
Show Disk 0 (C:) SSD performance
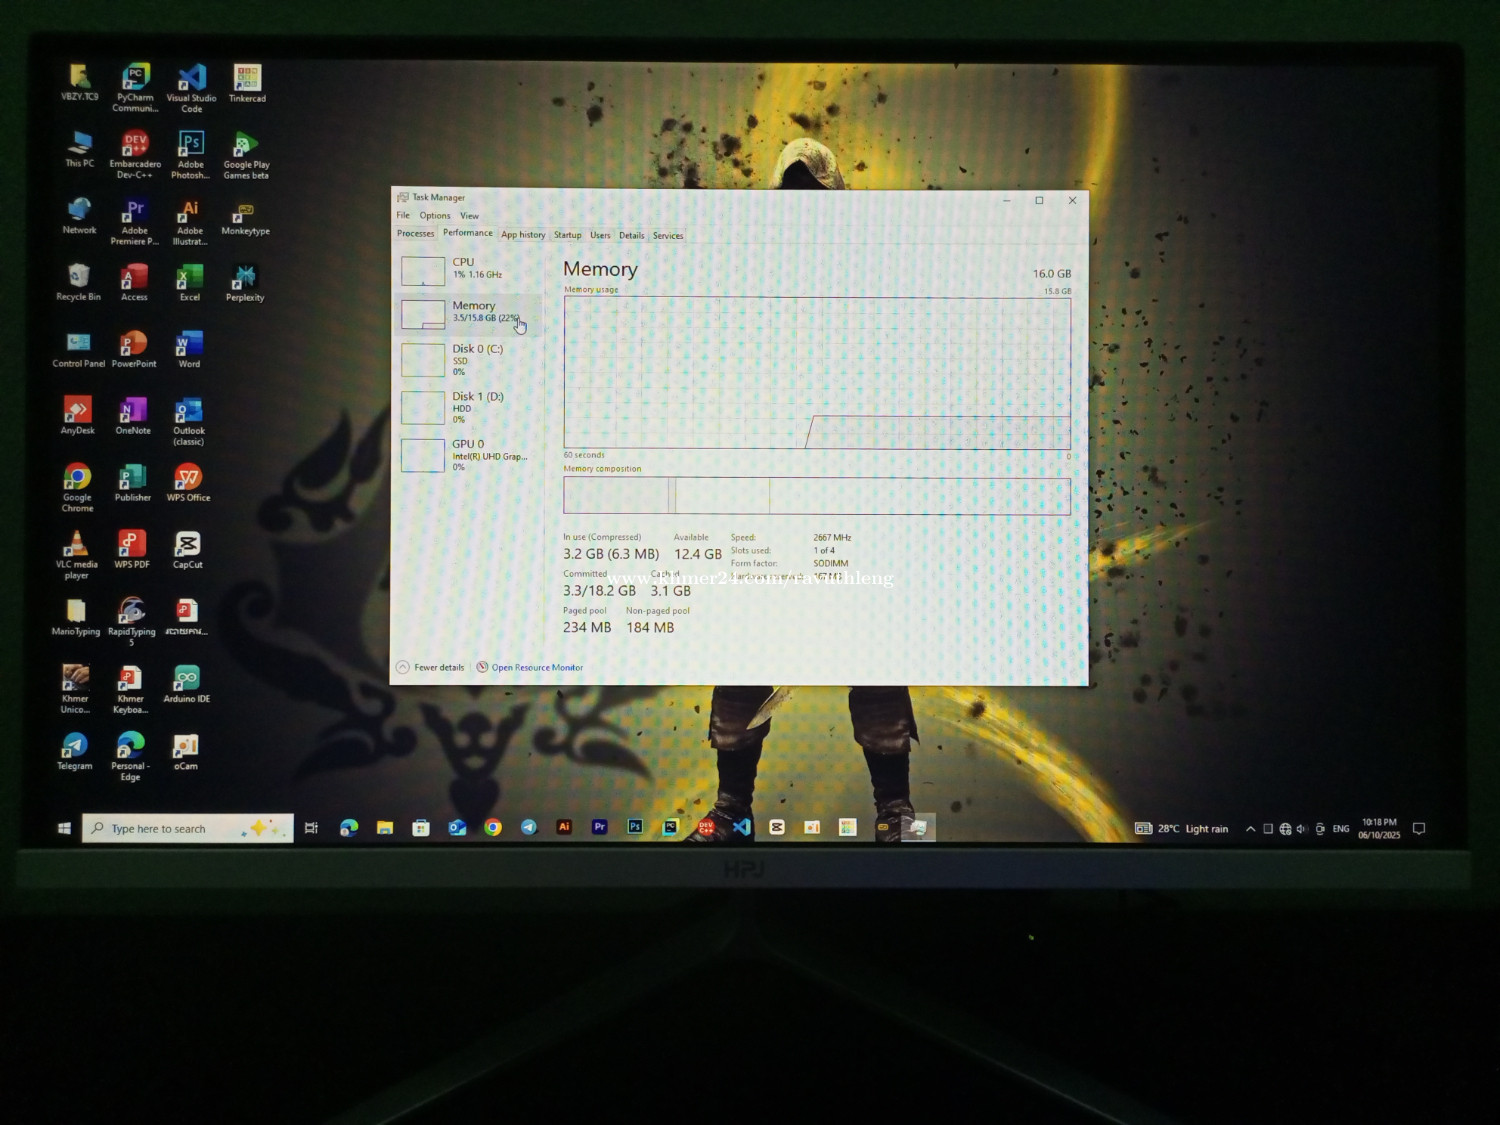(x=470, y=360)
